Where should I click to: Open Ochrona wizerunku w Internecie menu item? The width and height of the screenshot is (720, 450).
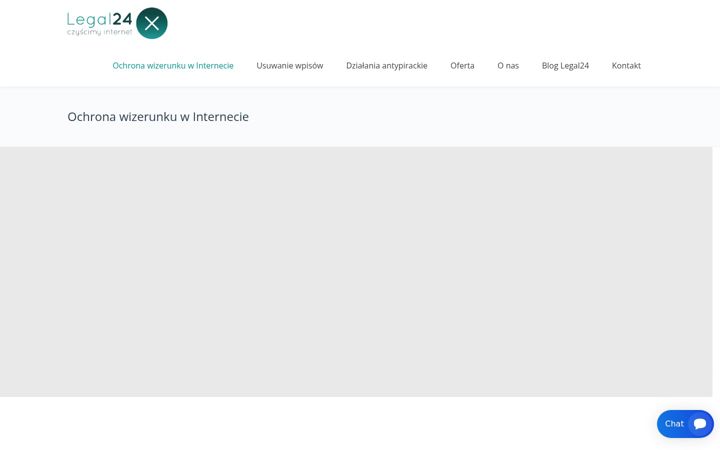click(x=173, y=66)
